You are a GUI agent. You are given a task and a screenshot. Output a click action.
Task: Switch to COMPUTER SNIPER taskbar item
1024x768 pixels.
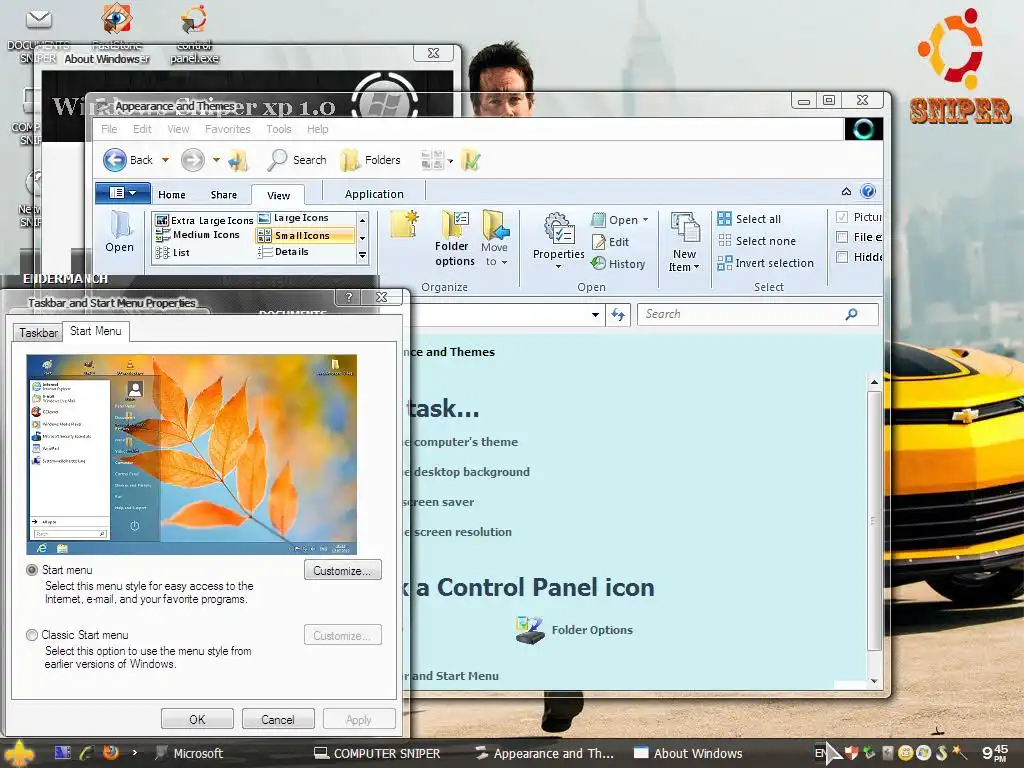[x=377, y=753]
